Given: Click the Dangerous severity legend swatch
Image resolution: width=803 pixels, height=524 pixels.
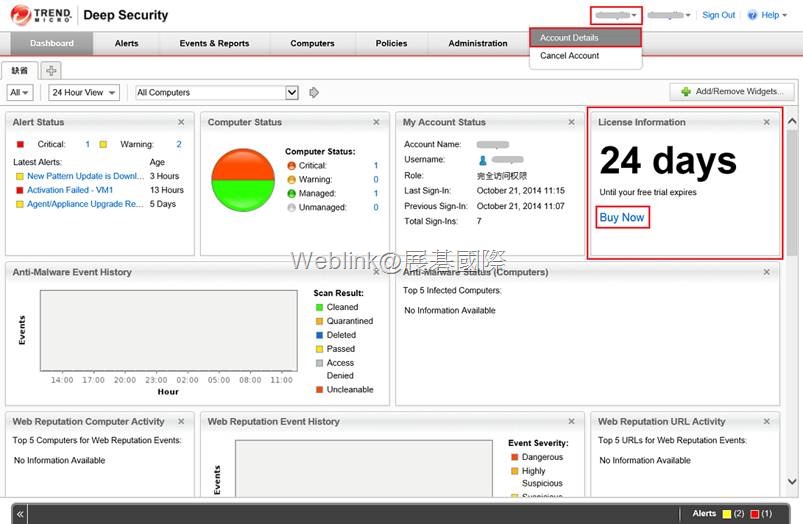Looking at the screenshot, I should pos(515,457).
